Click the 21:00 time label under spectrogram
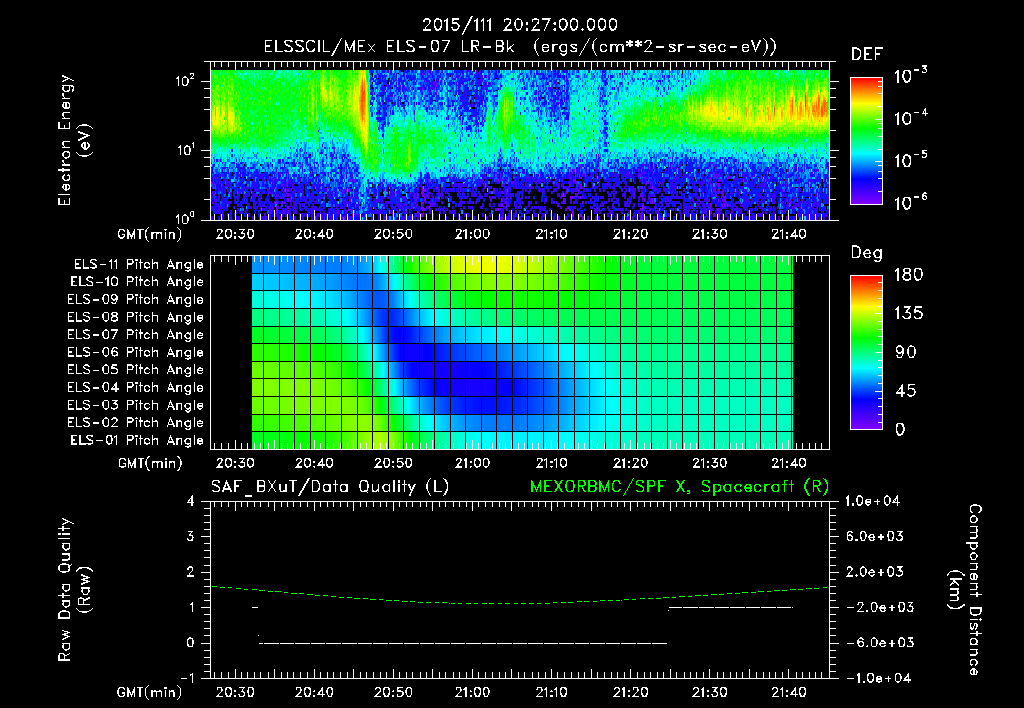 [x=472, y=234]
